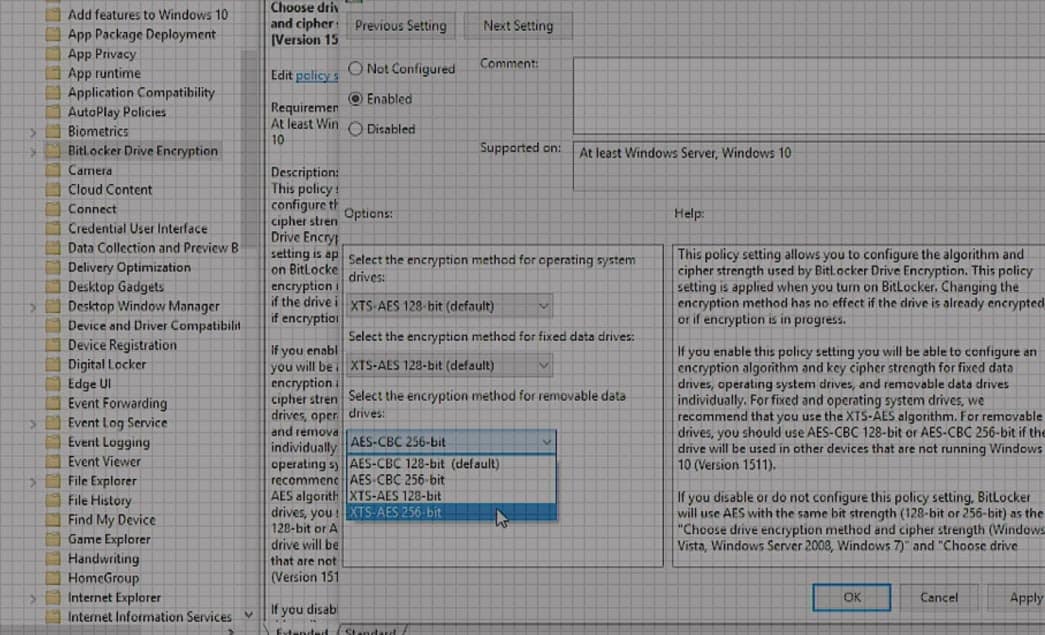
Task: Choose XTS-AES 128-bit from the dropdown list
Action: (451, 496)
